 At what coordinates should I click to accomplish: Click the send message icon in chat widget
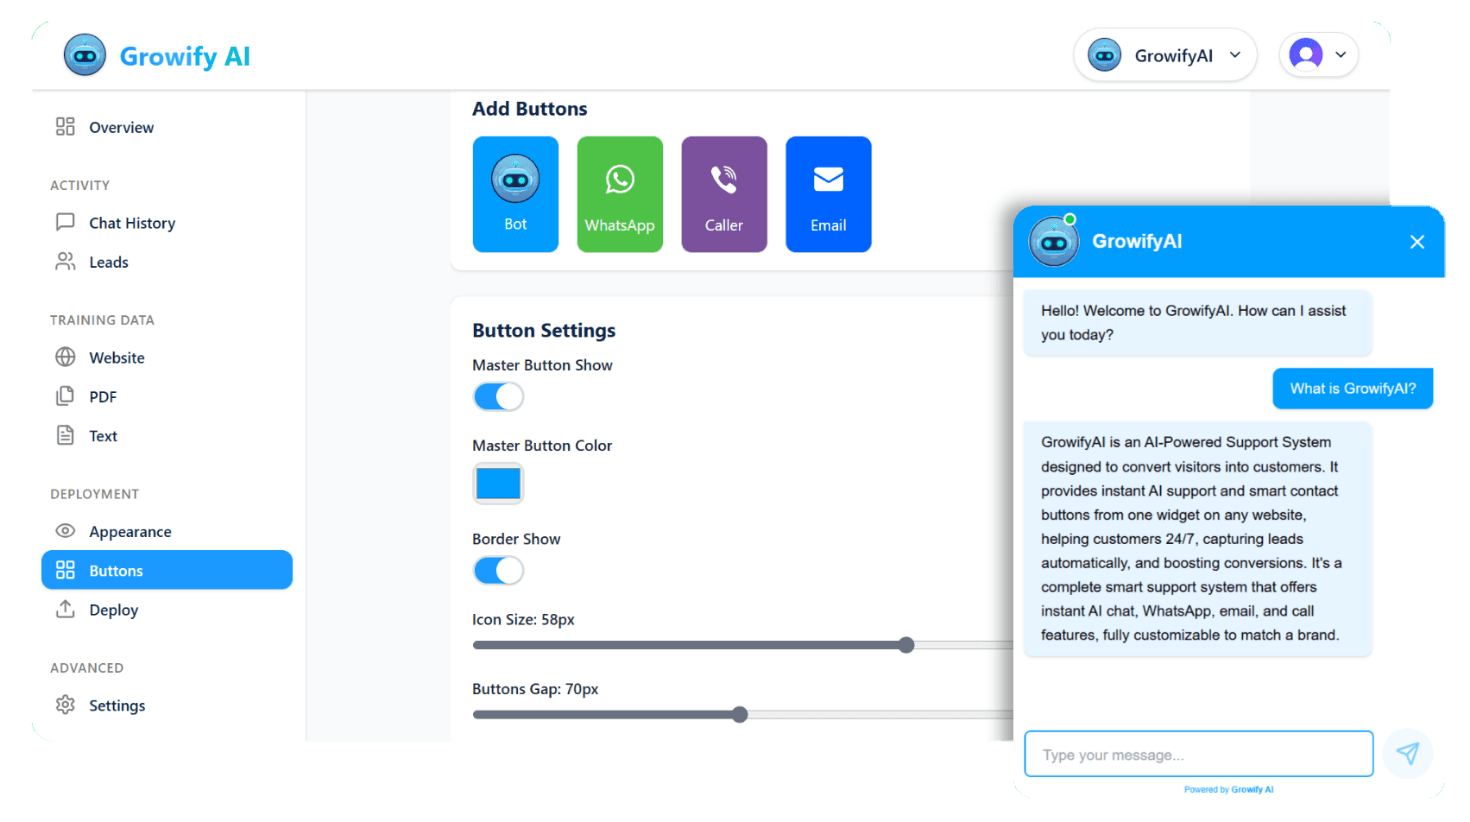[1408, 754]
